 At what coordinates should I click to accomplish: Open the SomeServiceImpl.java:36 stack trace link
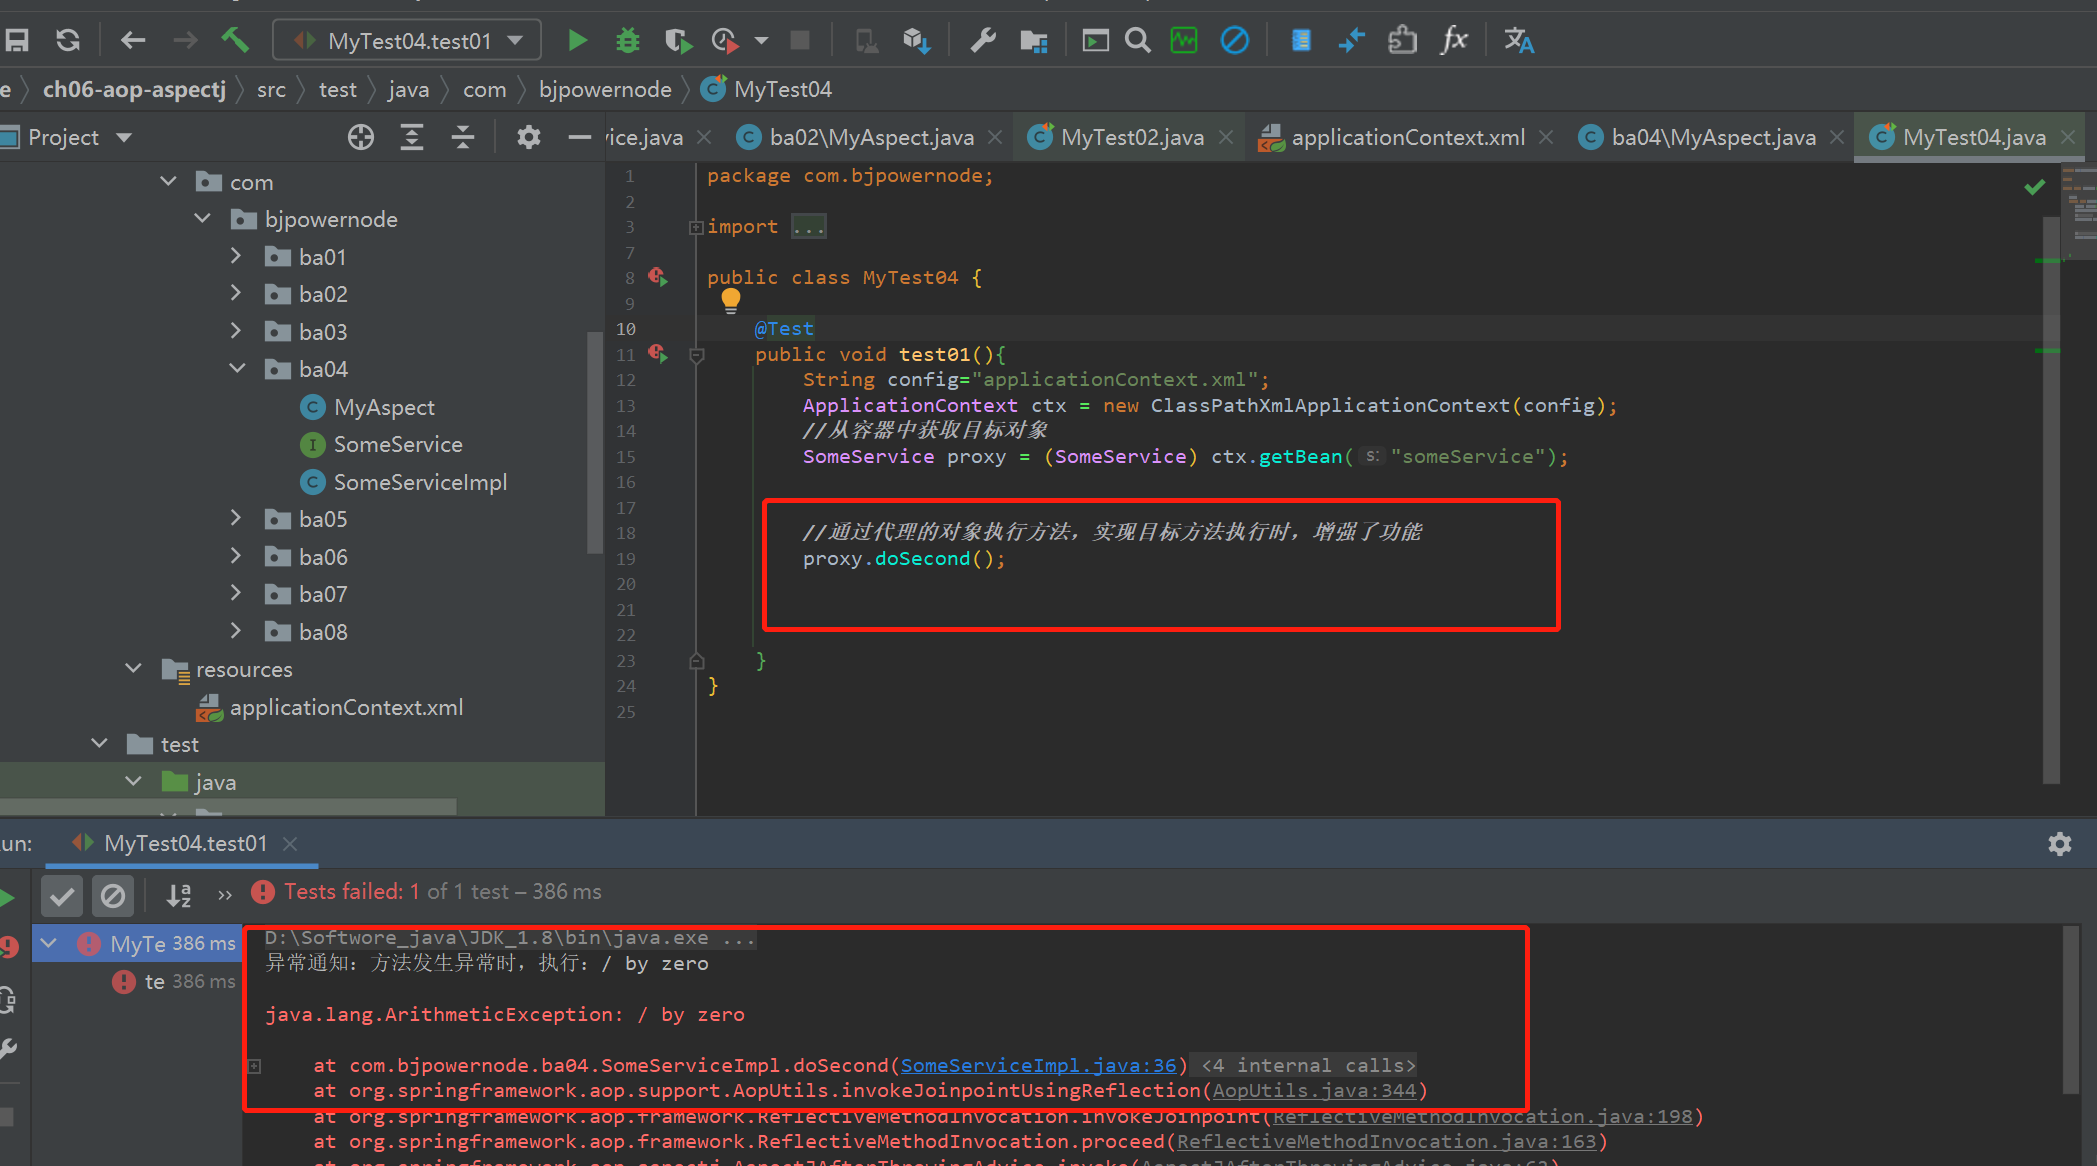1038,1066
